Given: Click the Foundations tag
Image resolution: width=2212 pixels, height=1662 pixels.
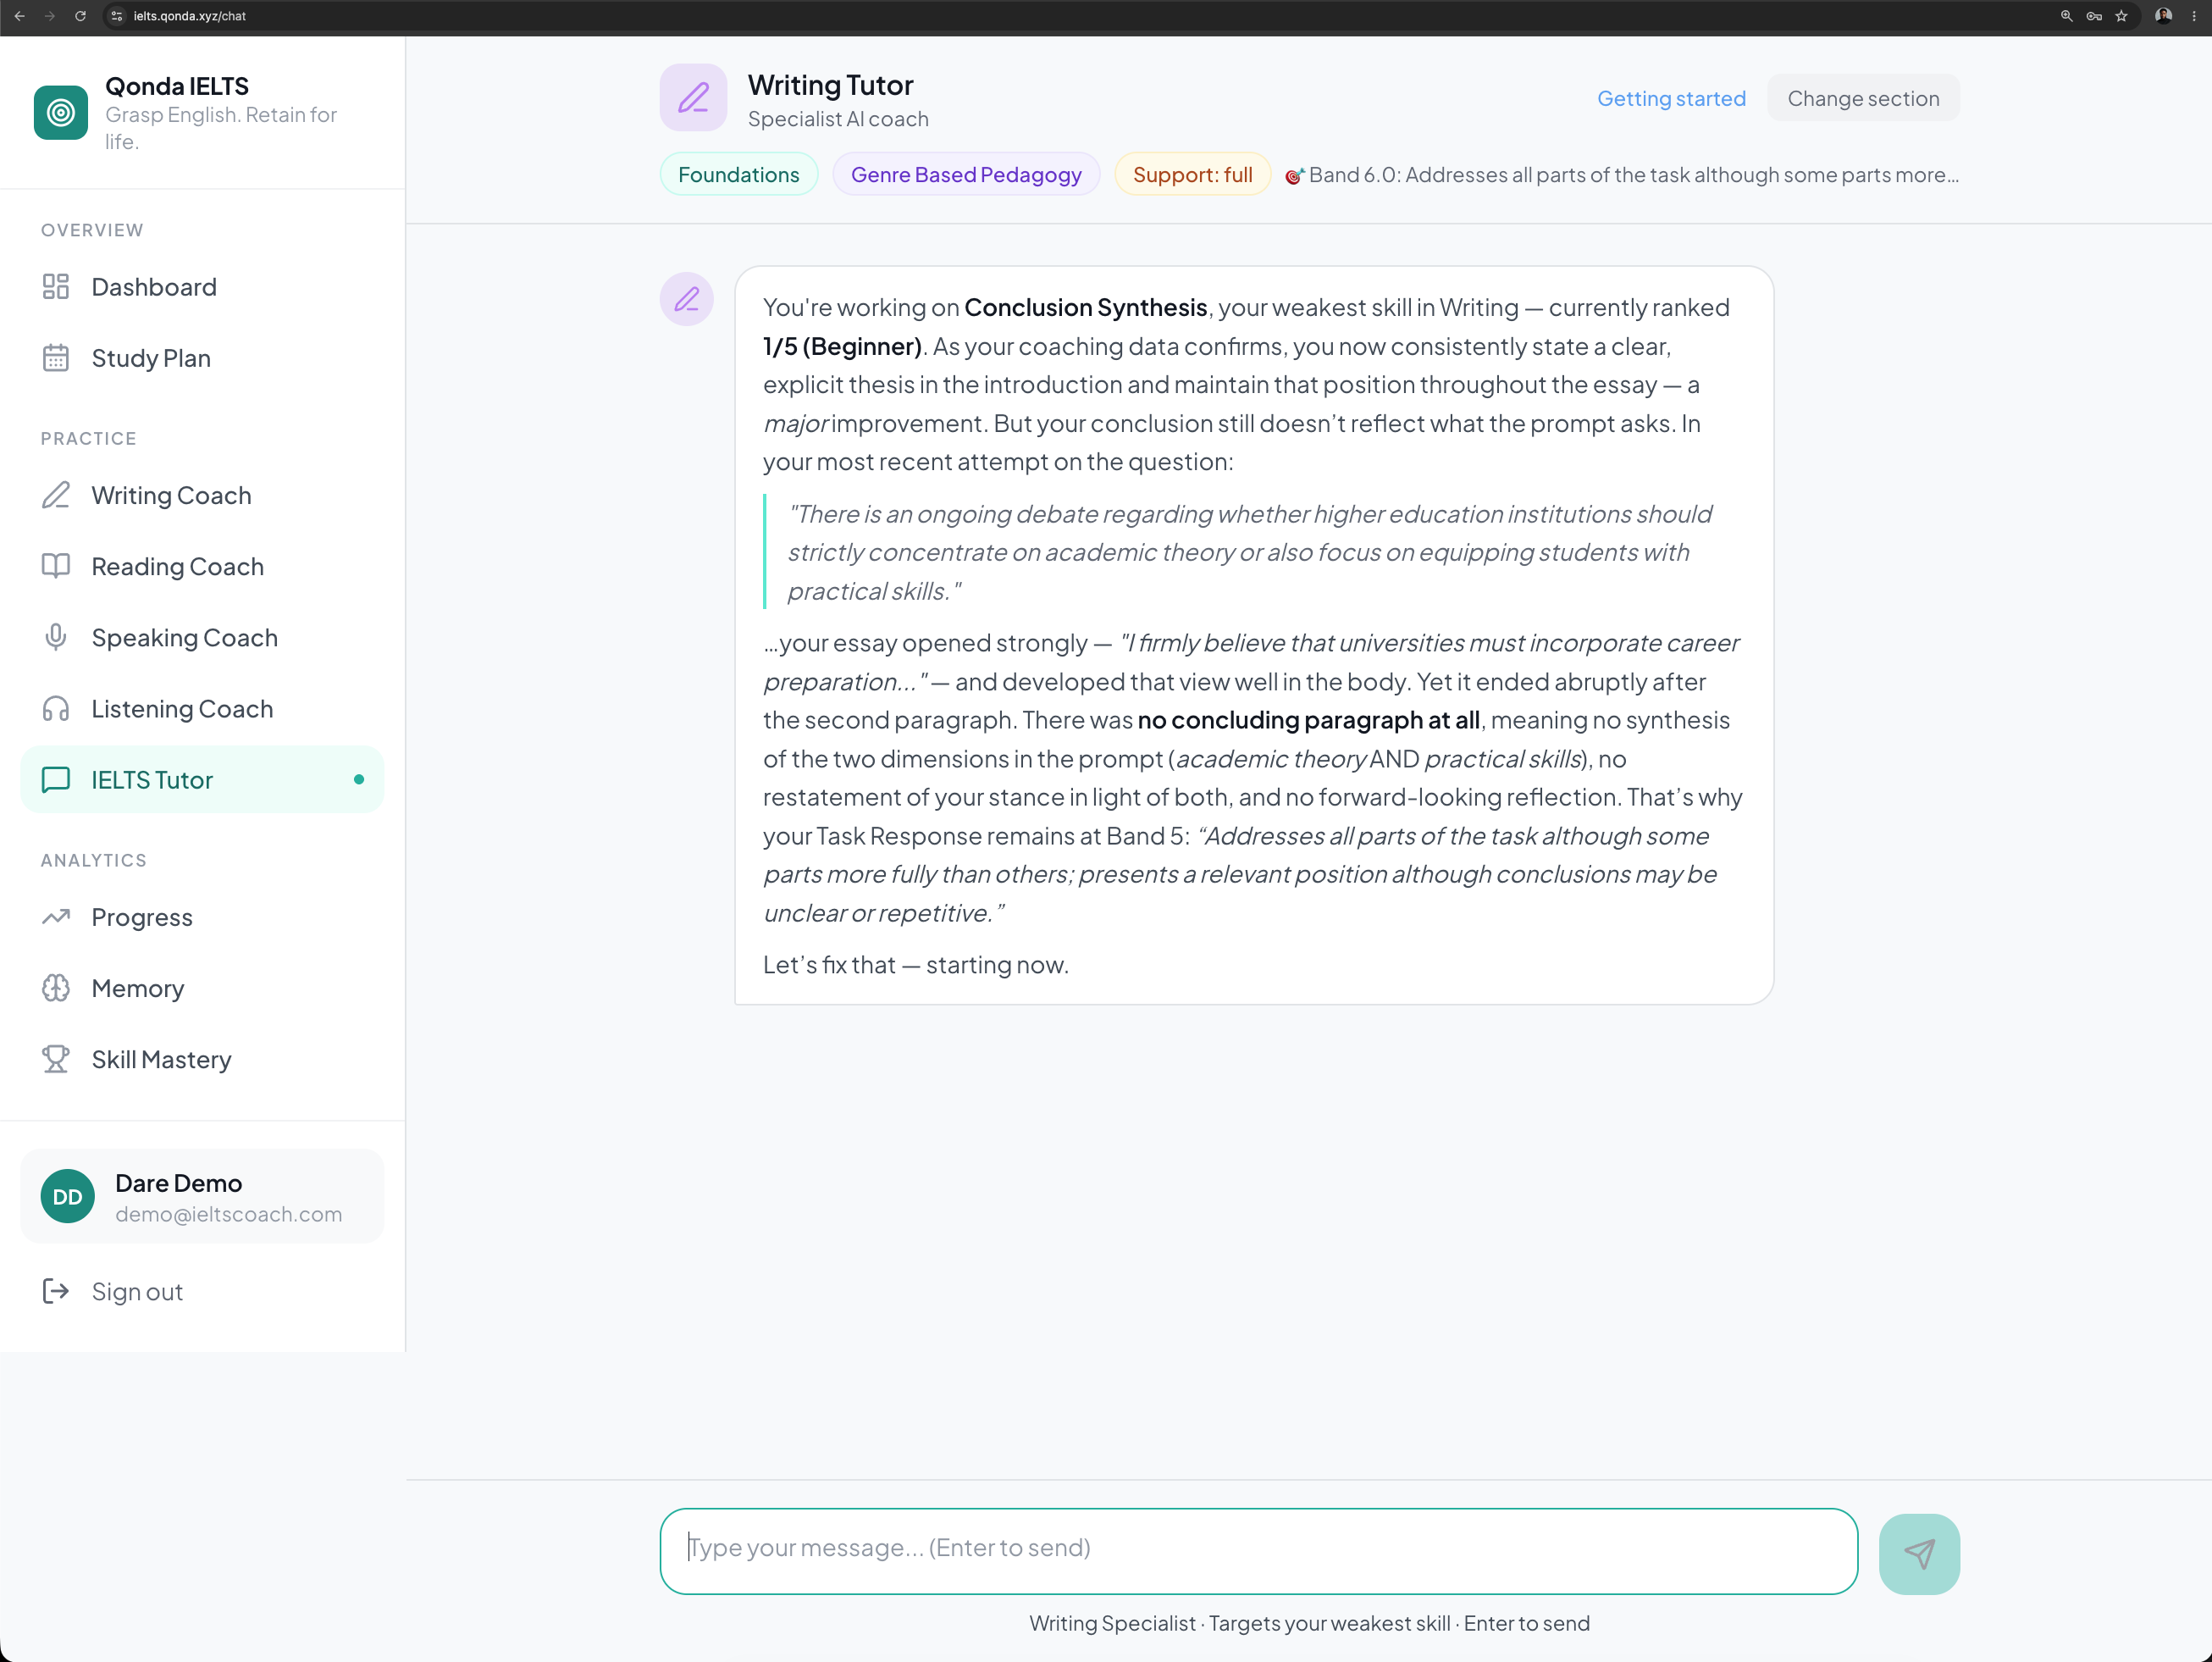Looking at the screenshot, I should click(738, 175).
